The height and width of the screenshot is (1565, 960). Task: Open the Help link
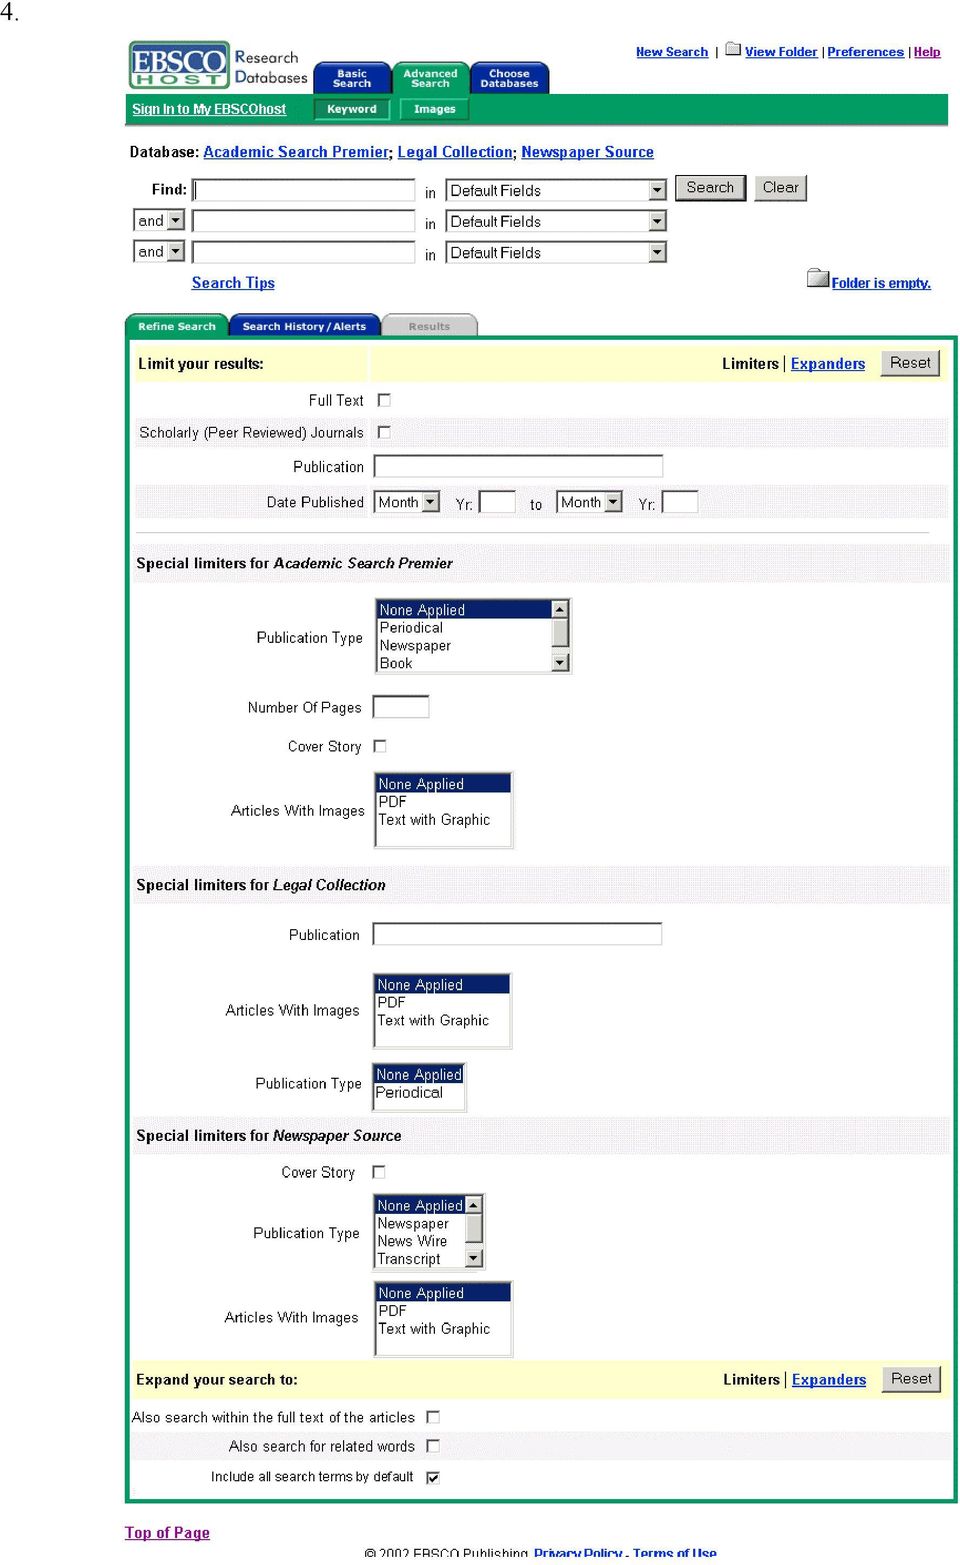pyautogui.click(x=927, y=52)
